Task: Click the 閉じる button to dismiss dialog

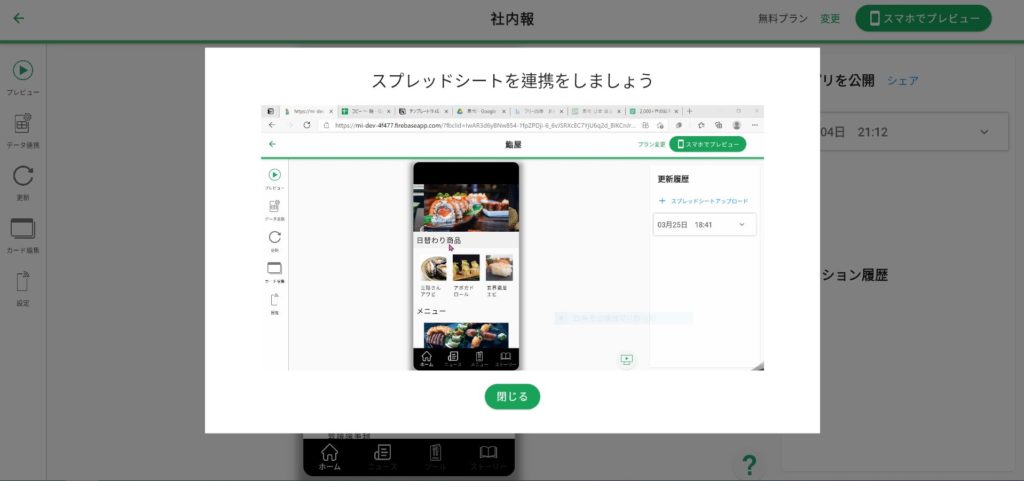Action: tap(512, 396)
